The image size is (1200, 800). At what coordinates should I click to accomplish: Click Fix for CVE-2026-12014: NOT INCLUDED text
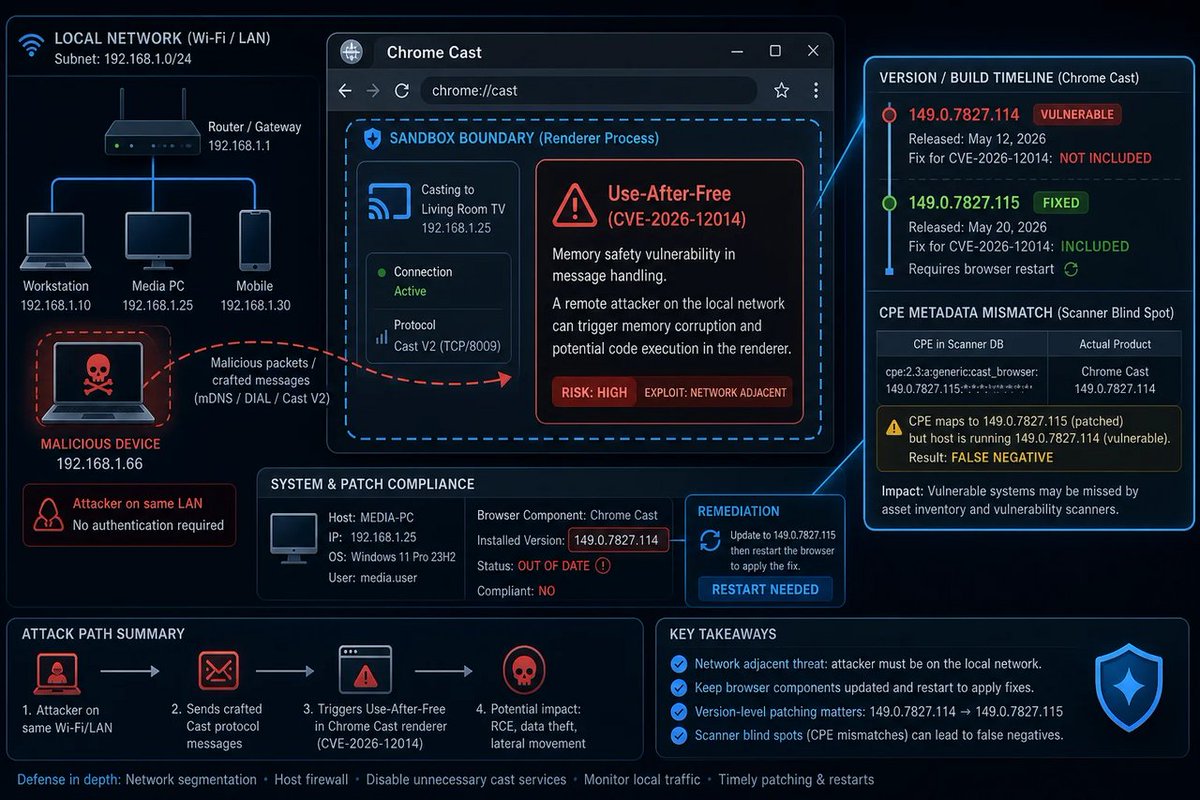point(1030,158)
